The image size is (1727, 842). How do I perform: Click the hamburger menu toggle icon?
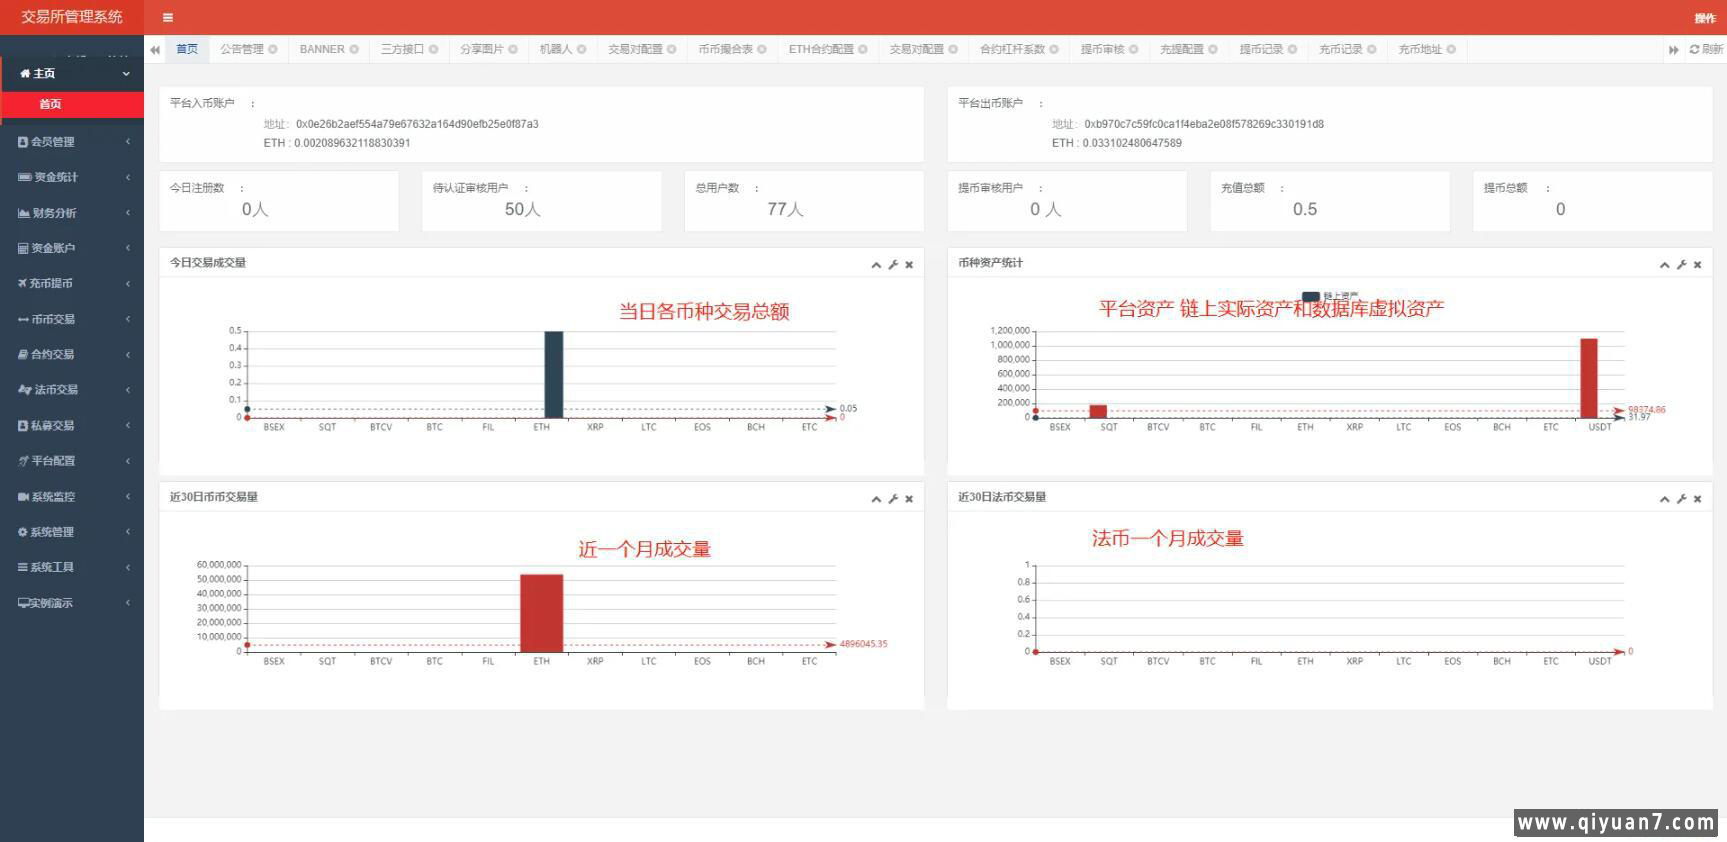[x=168, y=17]
